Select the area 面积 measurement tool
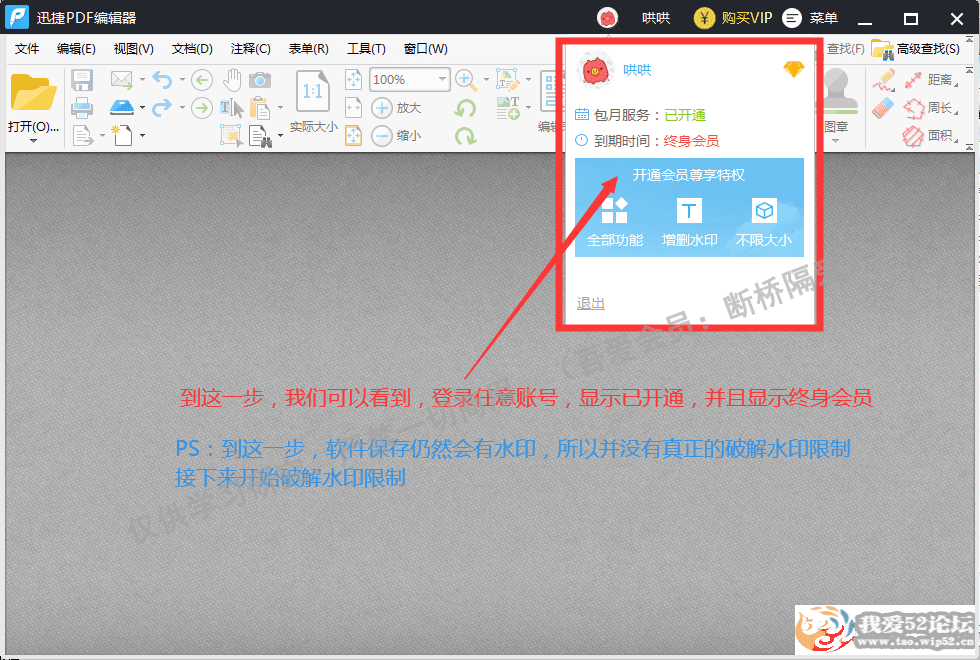 pos(930,136)
